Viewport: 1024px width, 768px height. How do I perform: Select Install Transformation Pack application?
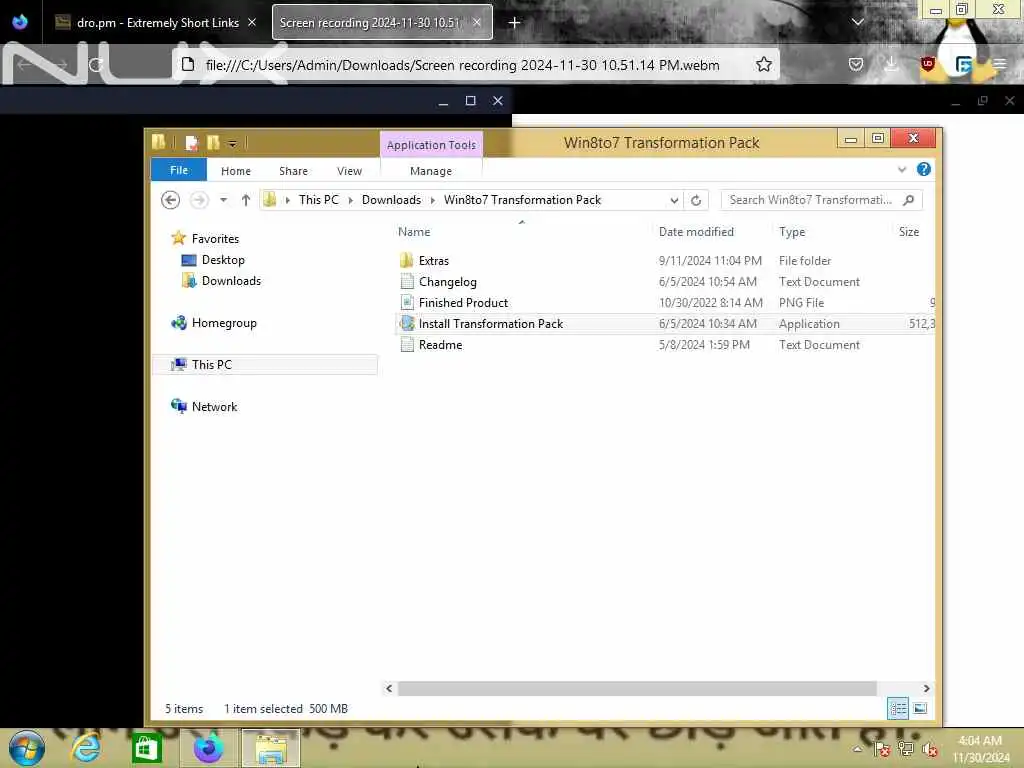point(490,324)
